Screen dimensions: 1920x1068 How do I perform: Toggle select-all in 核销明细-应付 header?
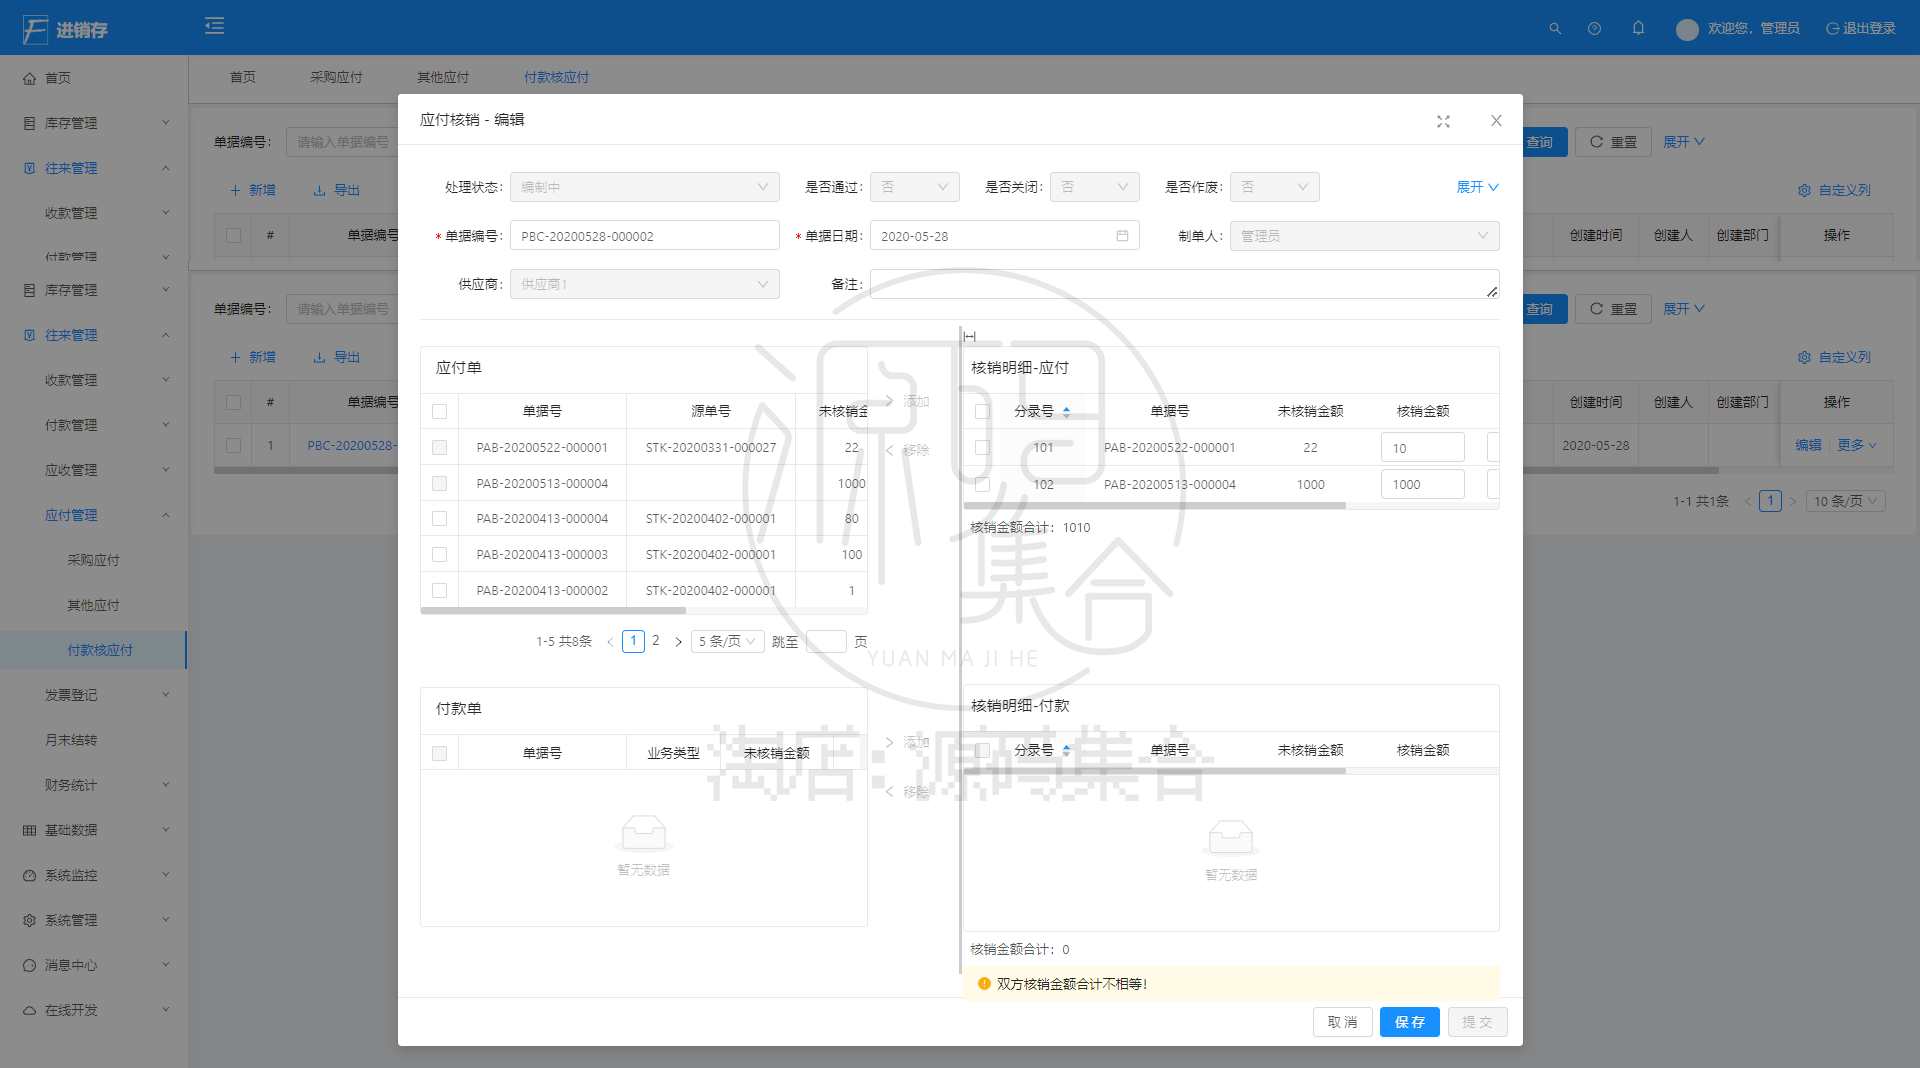tap(982, 411)
